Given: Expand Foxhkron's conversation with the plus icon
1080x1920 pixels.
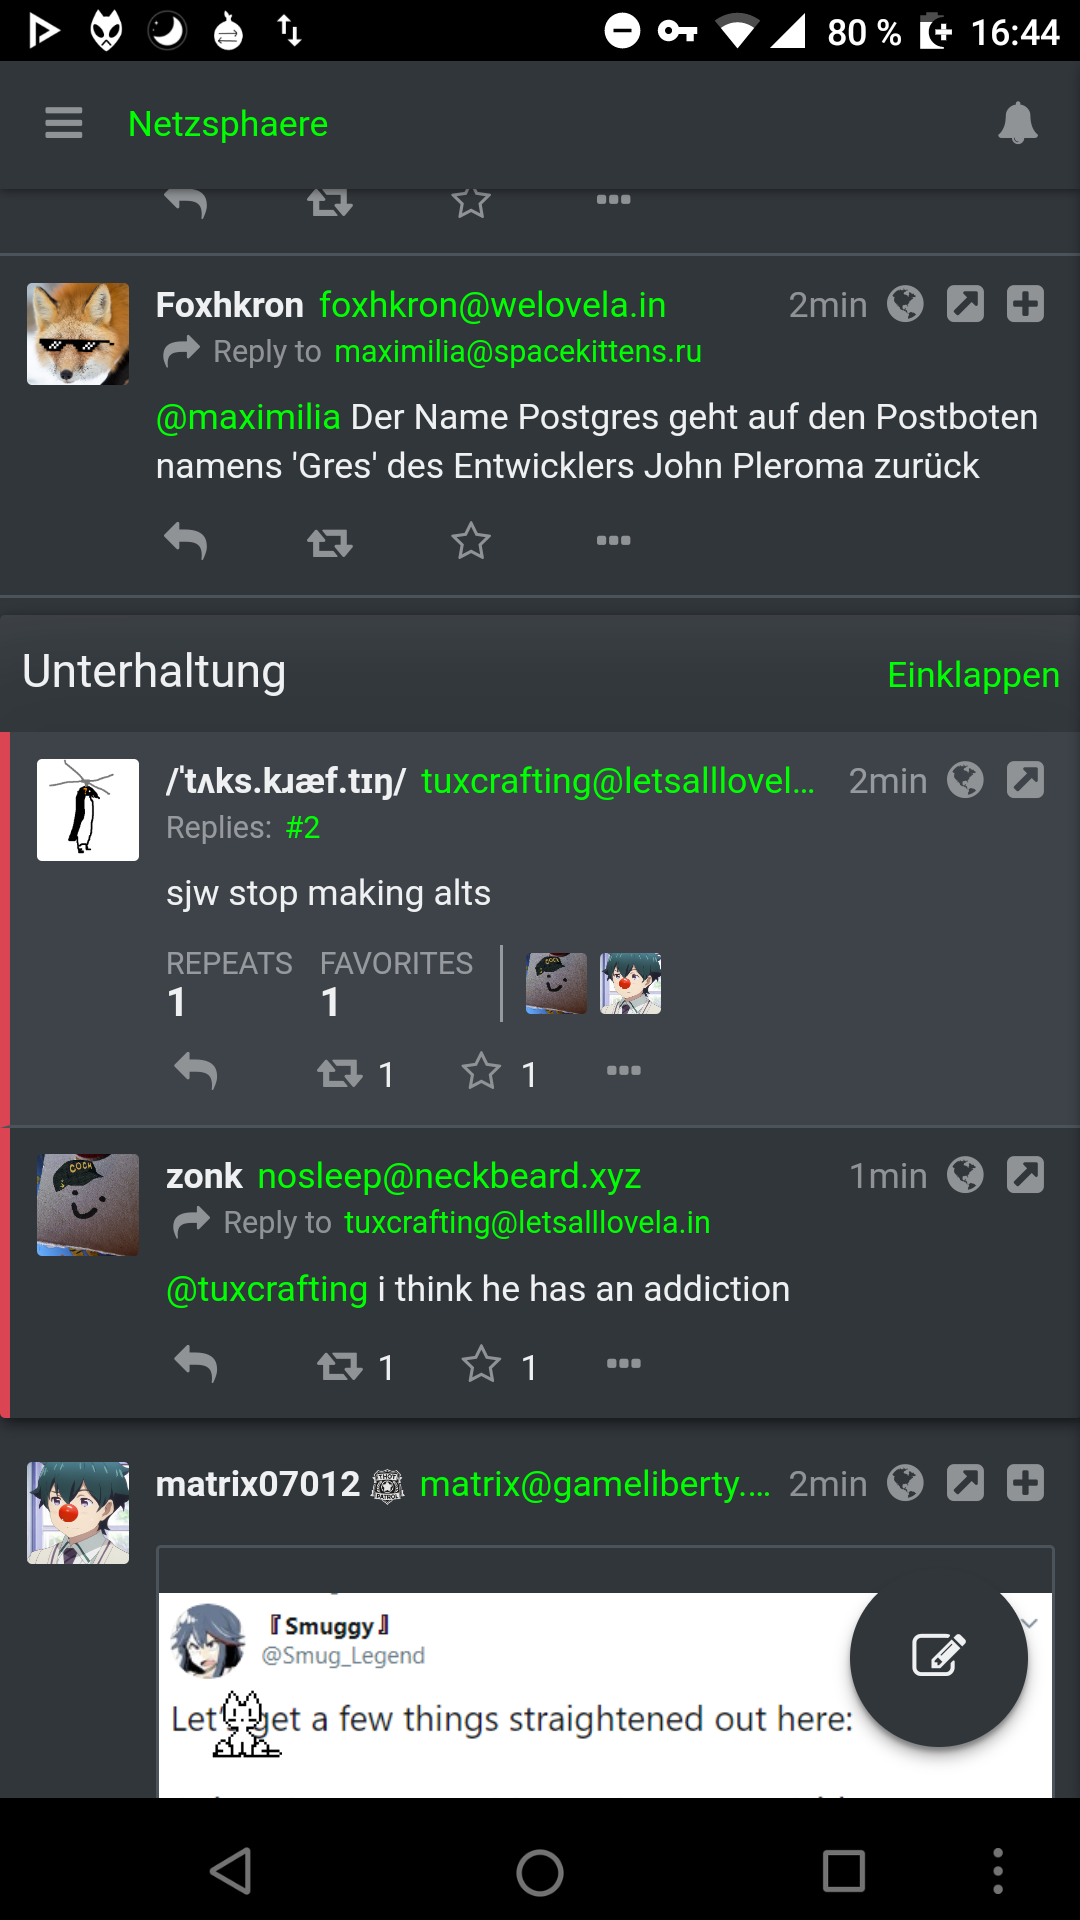Looking at the screenshot, I should tap(1025, 304).
